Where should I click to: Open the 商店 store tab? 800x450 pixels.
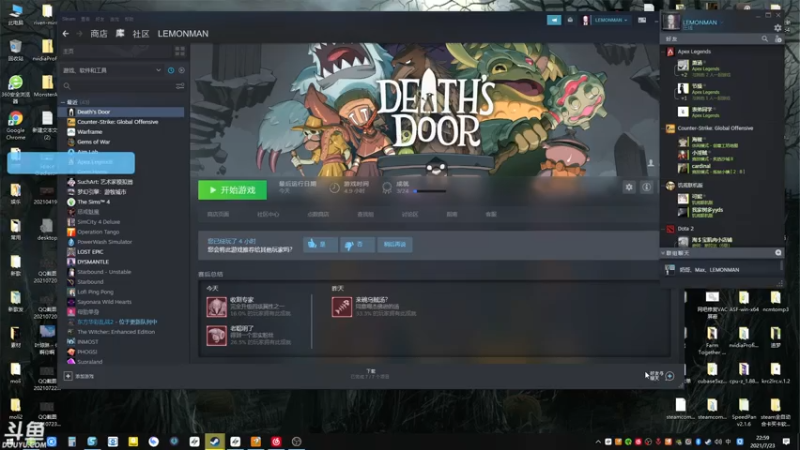tap(99, 34)
